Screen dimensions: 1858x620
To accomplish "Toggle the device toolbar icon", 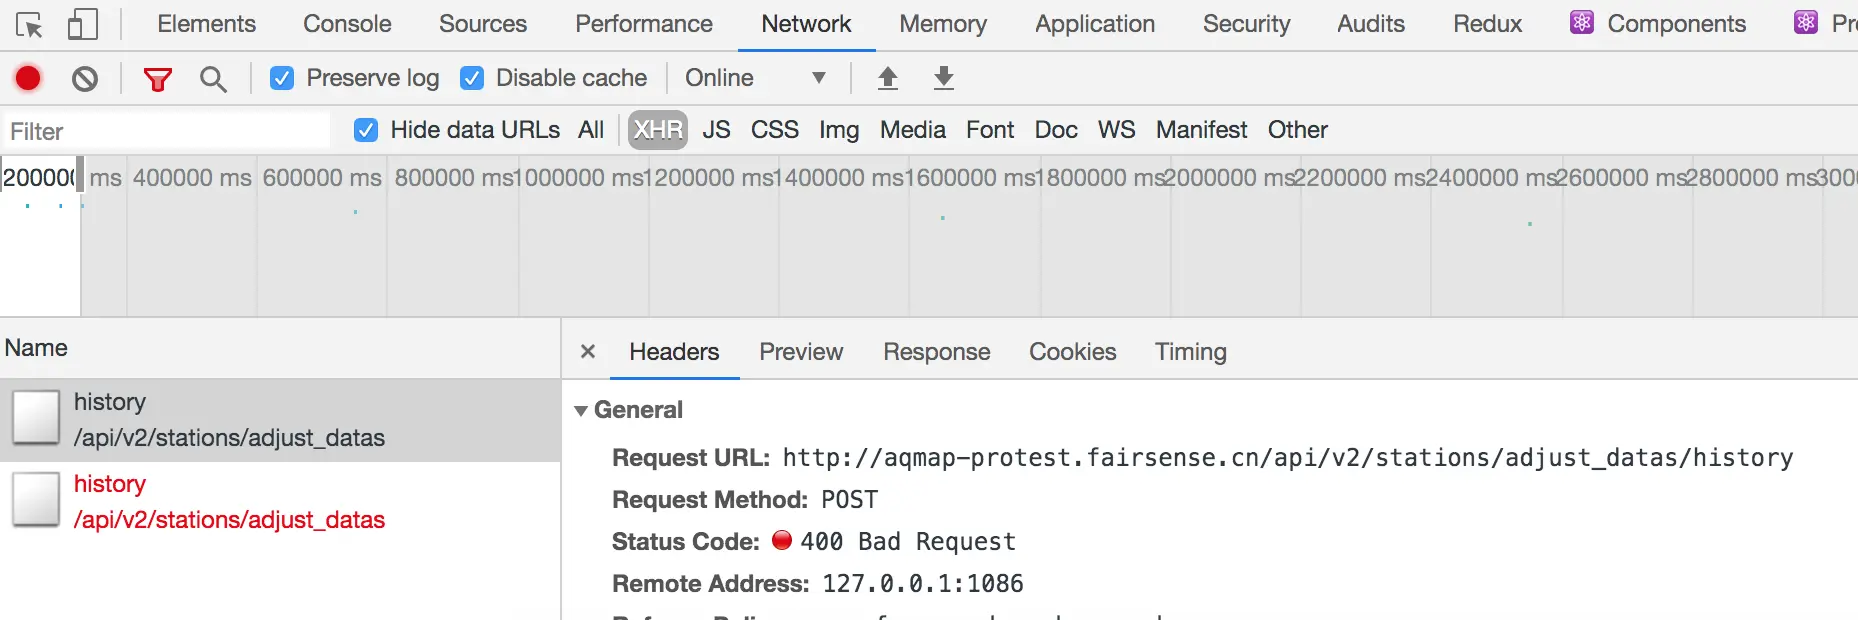I will 82,24.
